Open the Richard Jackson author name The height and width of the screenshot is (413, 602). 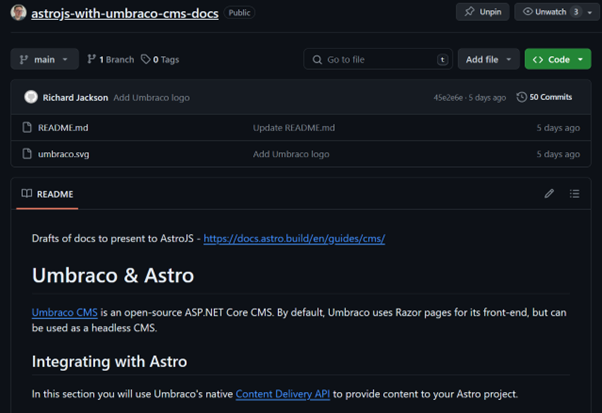75,98
